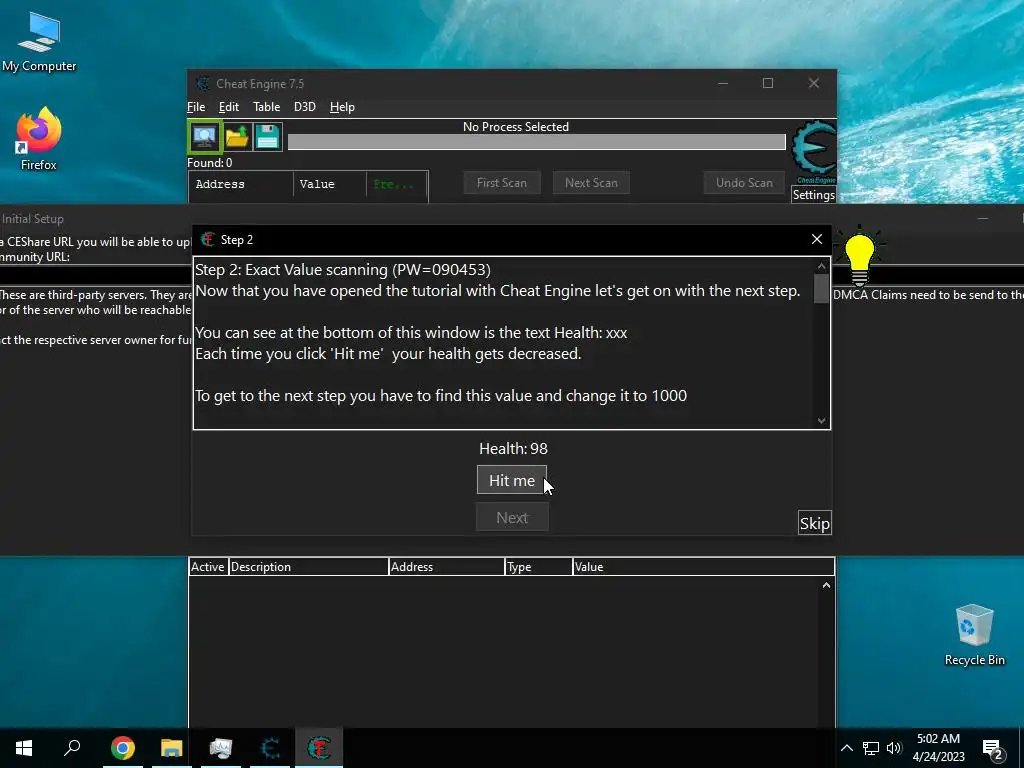The width and height of the screenshot is (1024, 768).
Task: Switch to the red tutorial taskbar icon
Action: [319, 748]
